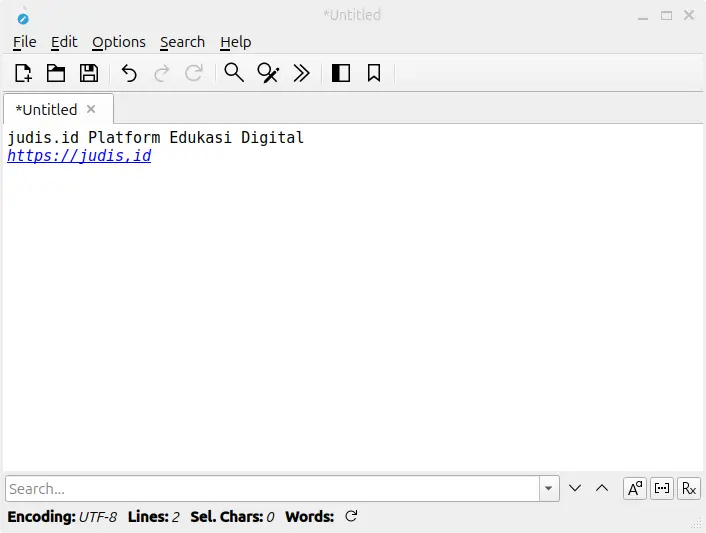Open the Find and Replace tool
The width and height of the screenshot is (706, 533).
268,73
